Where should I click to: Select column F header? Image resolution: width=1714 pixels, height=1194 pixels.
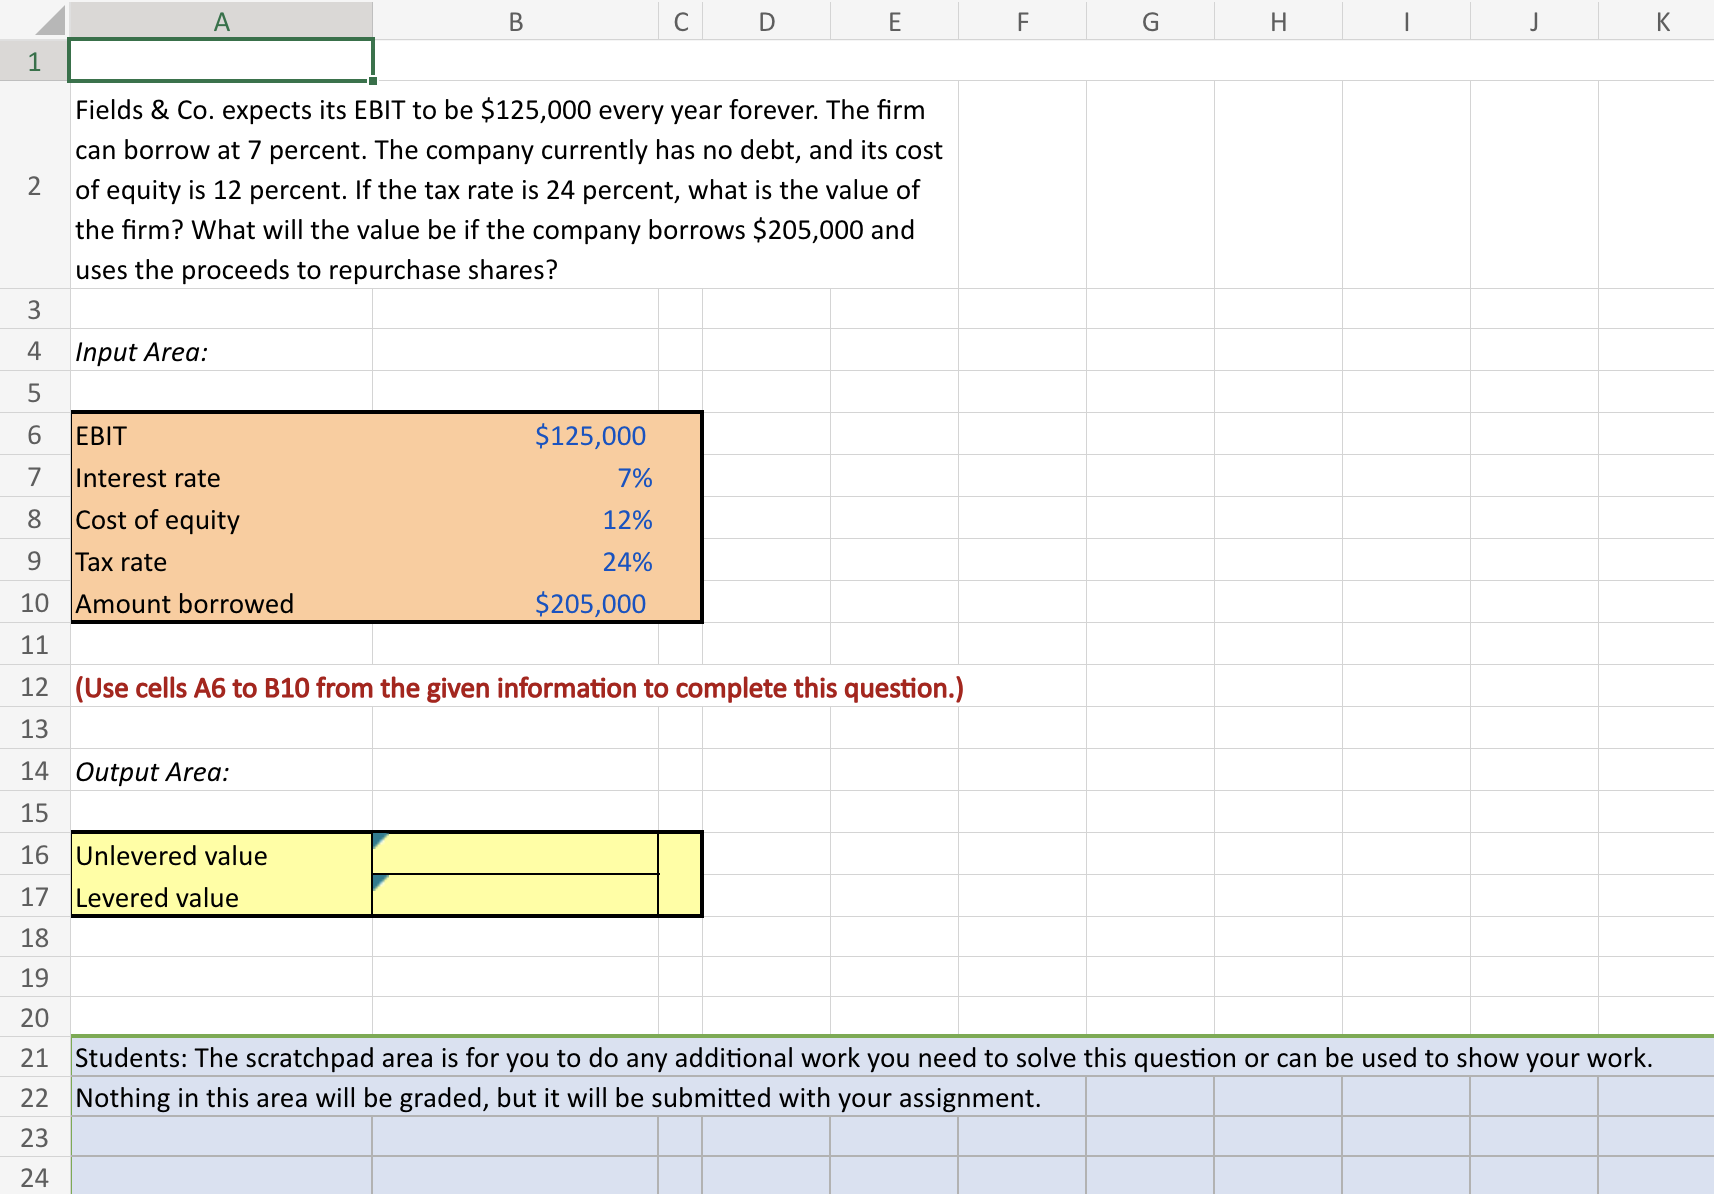coord(1022,21)
